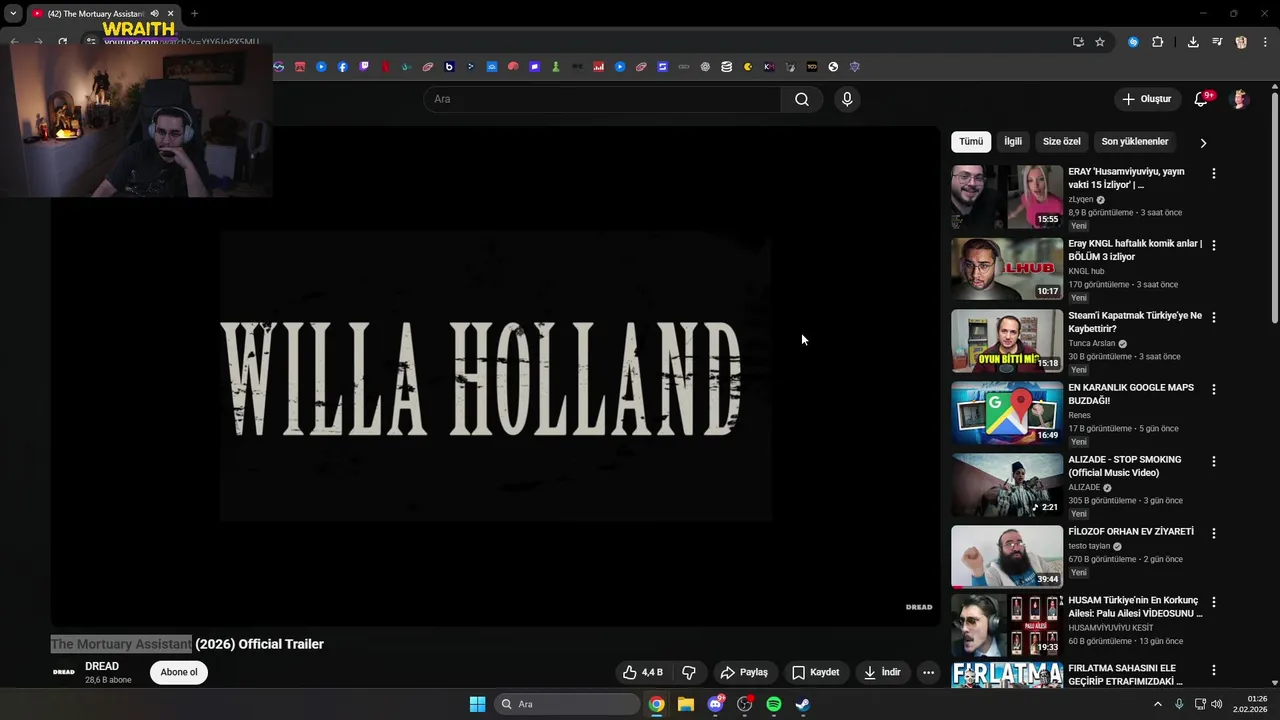The height and width of the screenshot is (720, 1280).
Task: Install page as app via address bar icon
Action: point(1078,42)
